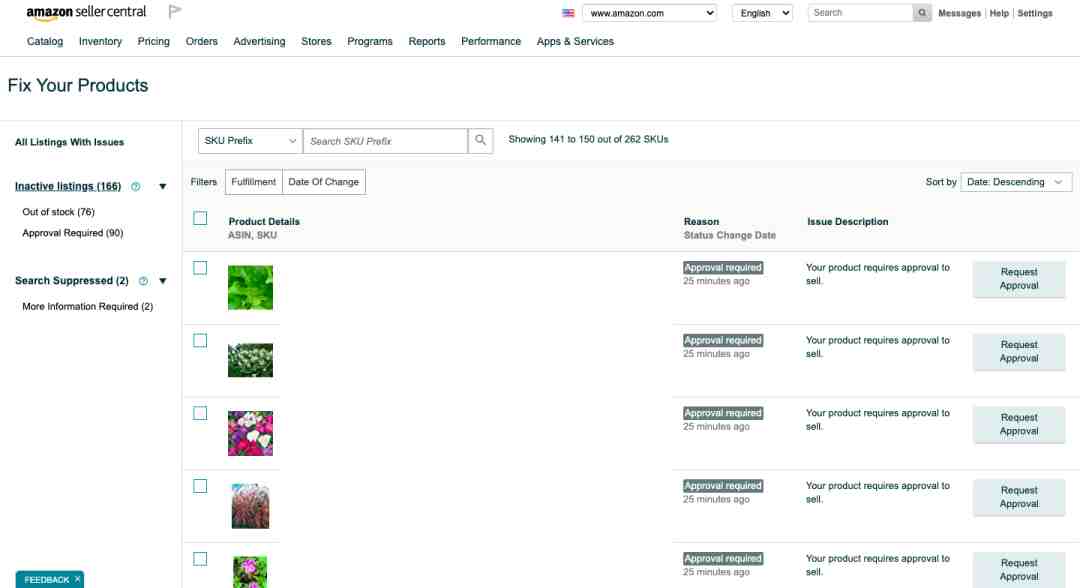Request Approval for petunias product
Image resolution: width=1080 pixels, height=588 pixels.
[x=1019, y=424]
